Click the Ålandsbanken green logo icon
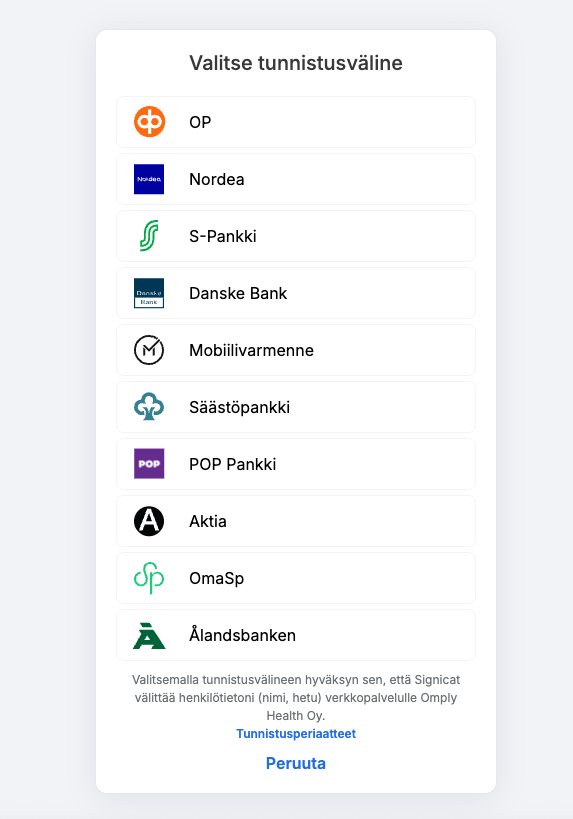The width and height of the screenshot is (573, 819). 149,636
